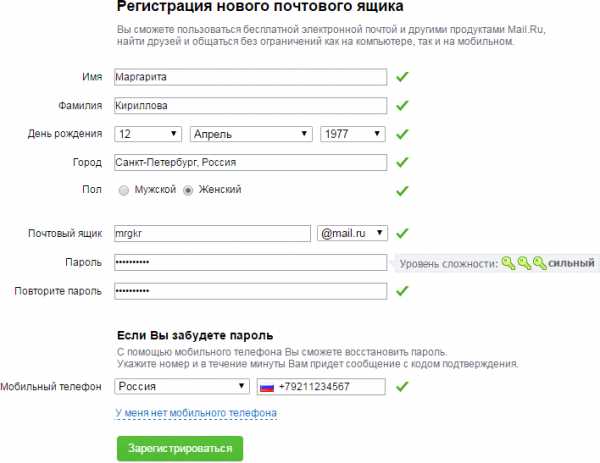Click the Russian flag icon in the phone field
The height and width of the screenshot is (463, 600).
267,387
